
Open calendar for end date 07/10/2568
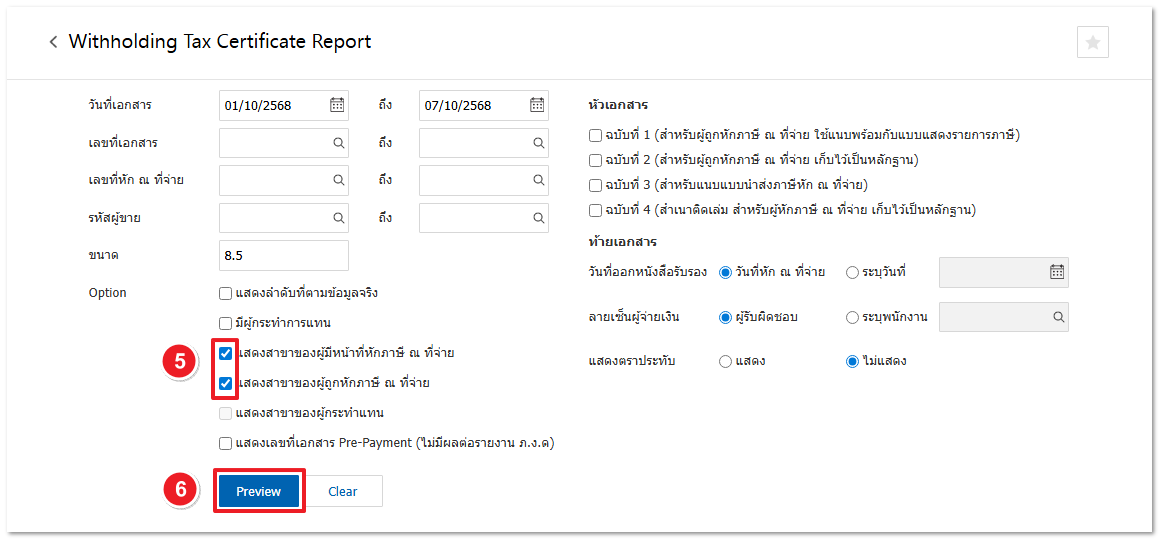[x=537, y=105]
